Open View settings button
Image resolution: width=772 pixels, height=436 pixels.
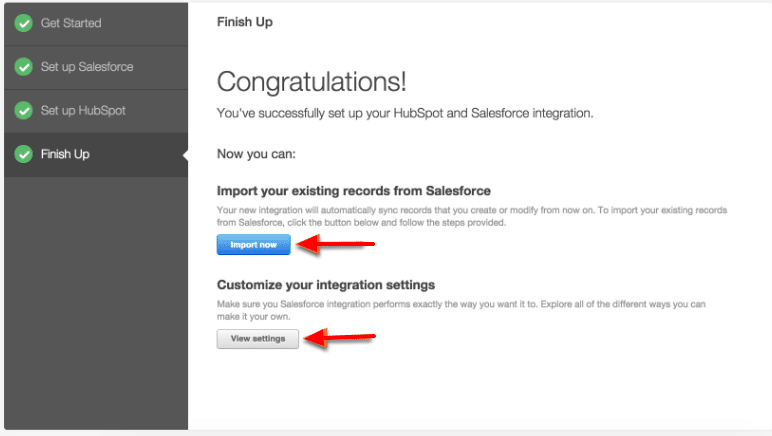(258, 338)
